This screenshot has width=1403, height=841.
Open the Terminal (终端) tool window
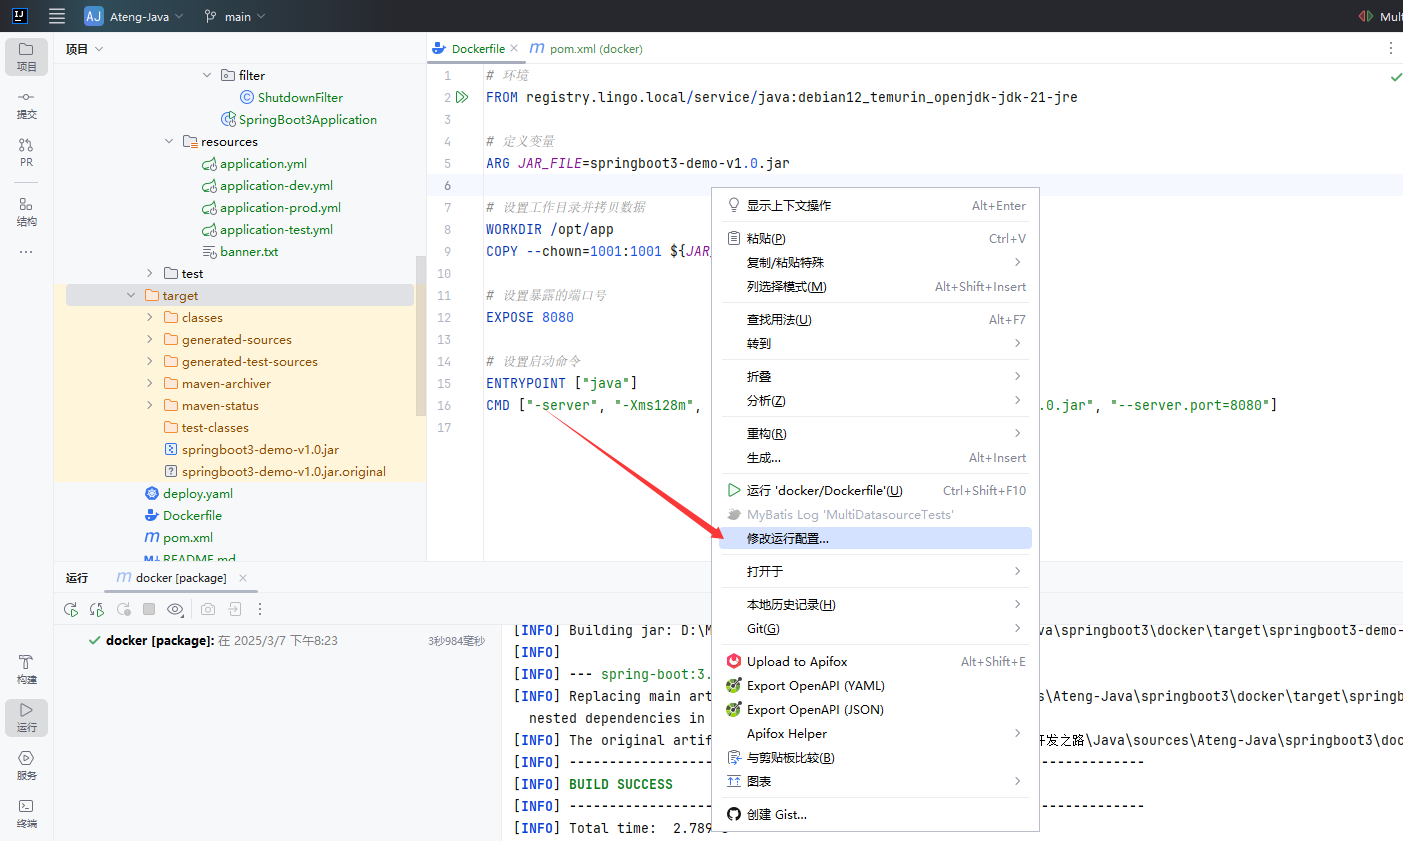point(26,812)
